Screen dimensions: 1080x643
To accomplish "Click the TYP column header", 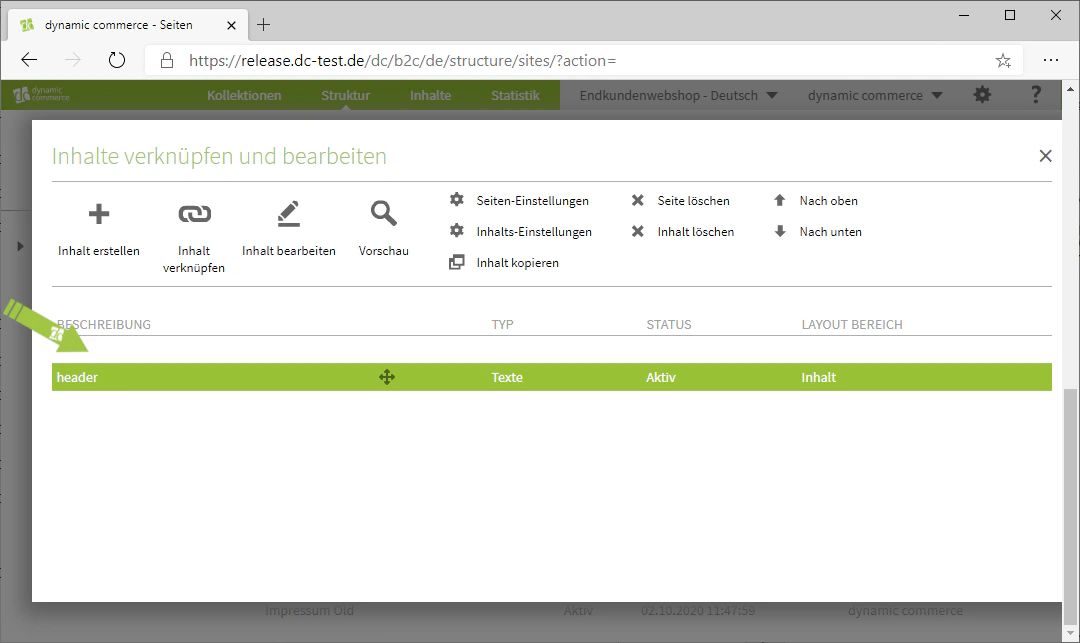I will pos(502,325).
